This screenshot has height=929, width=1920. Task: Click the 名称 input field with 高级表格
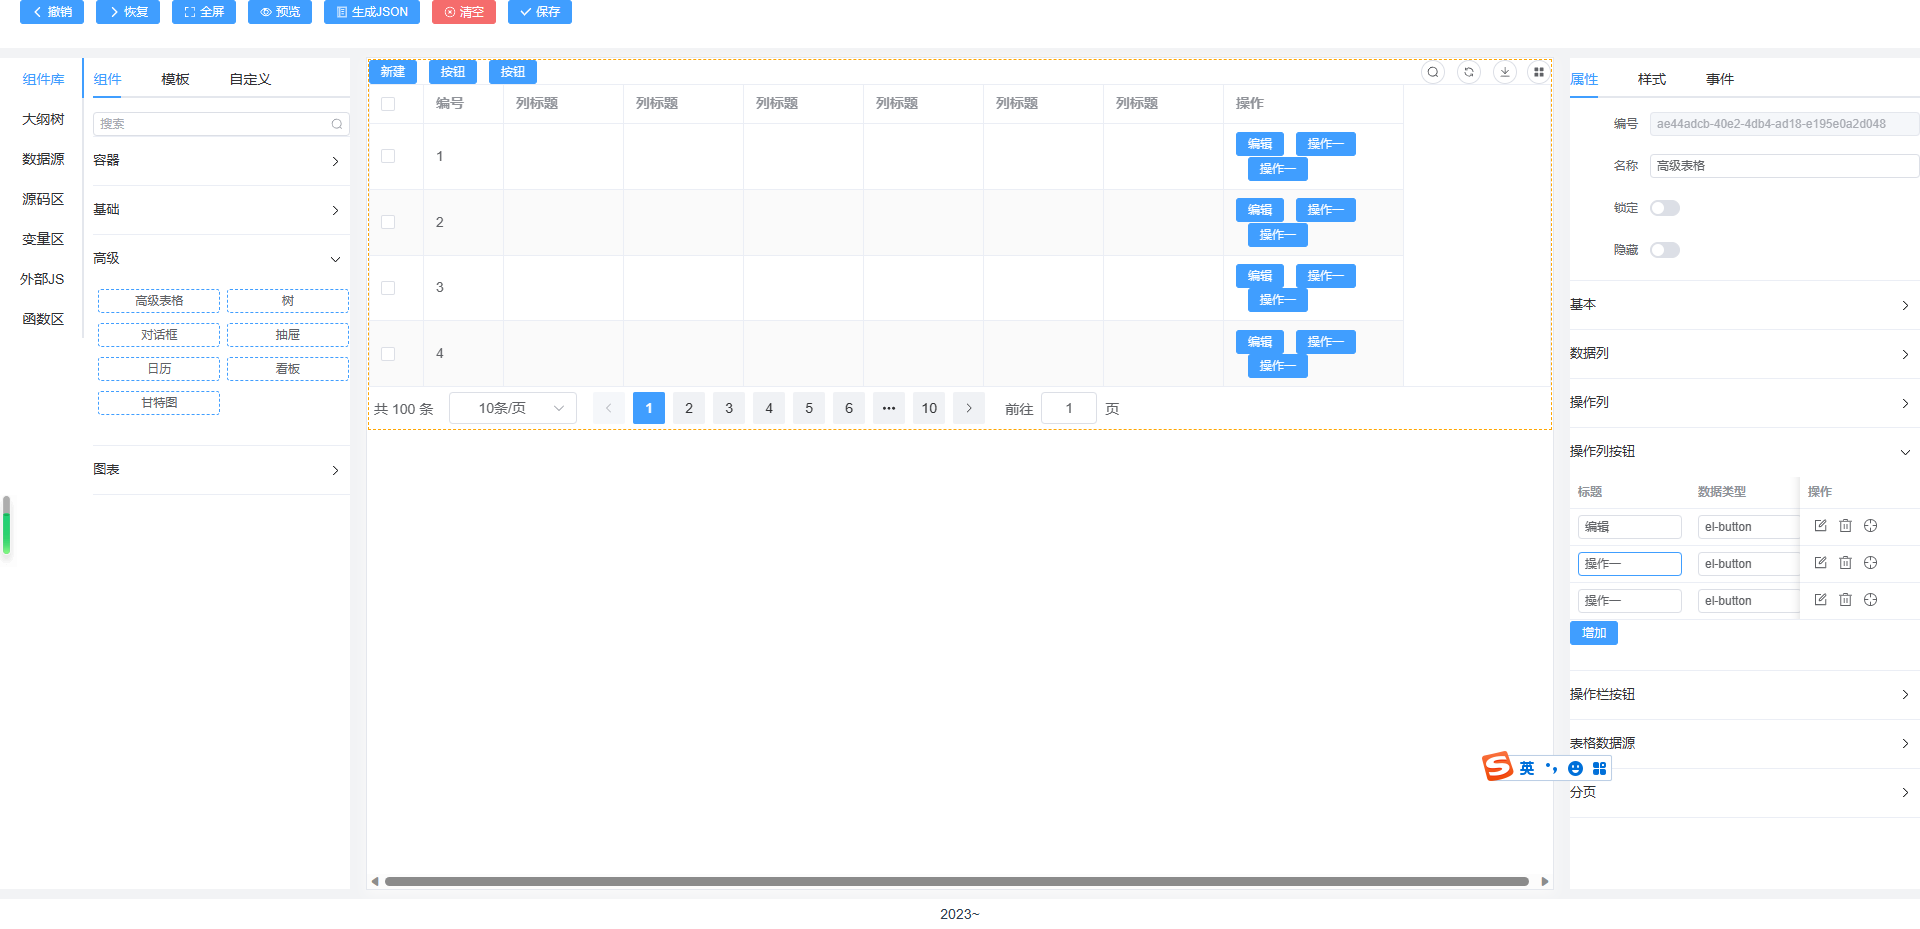click(x=1784, y=166)
